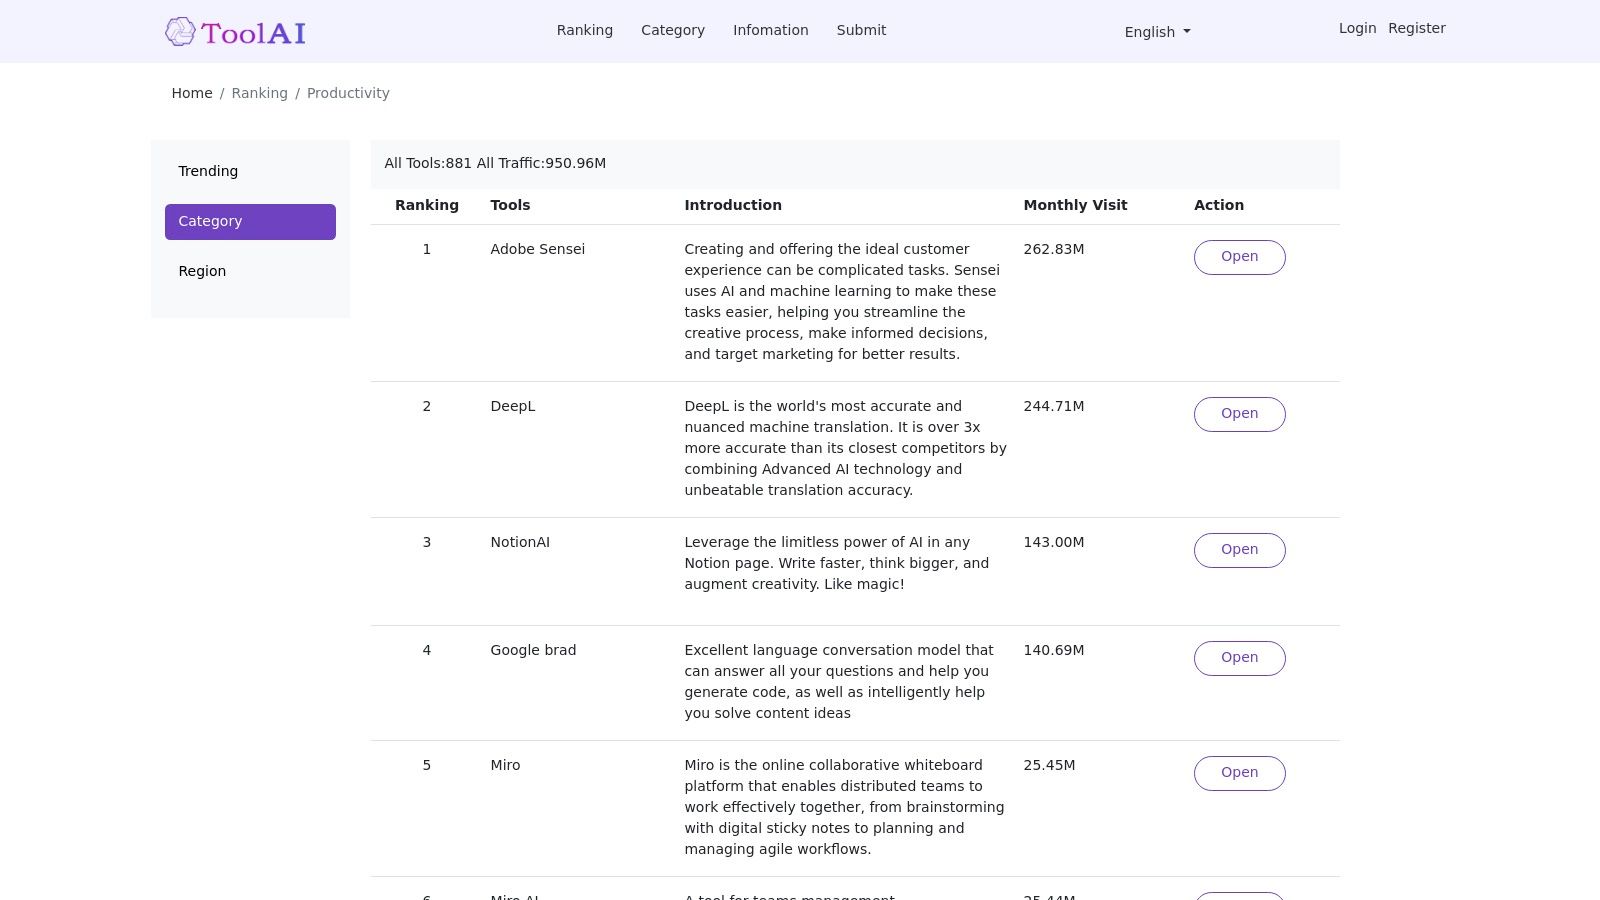Click the 244.71M monthly visit value

(1054, 406)
